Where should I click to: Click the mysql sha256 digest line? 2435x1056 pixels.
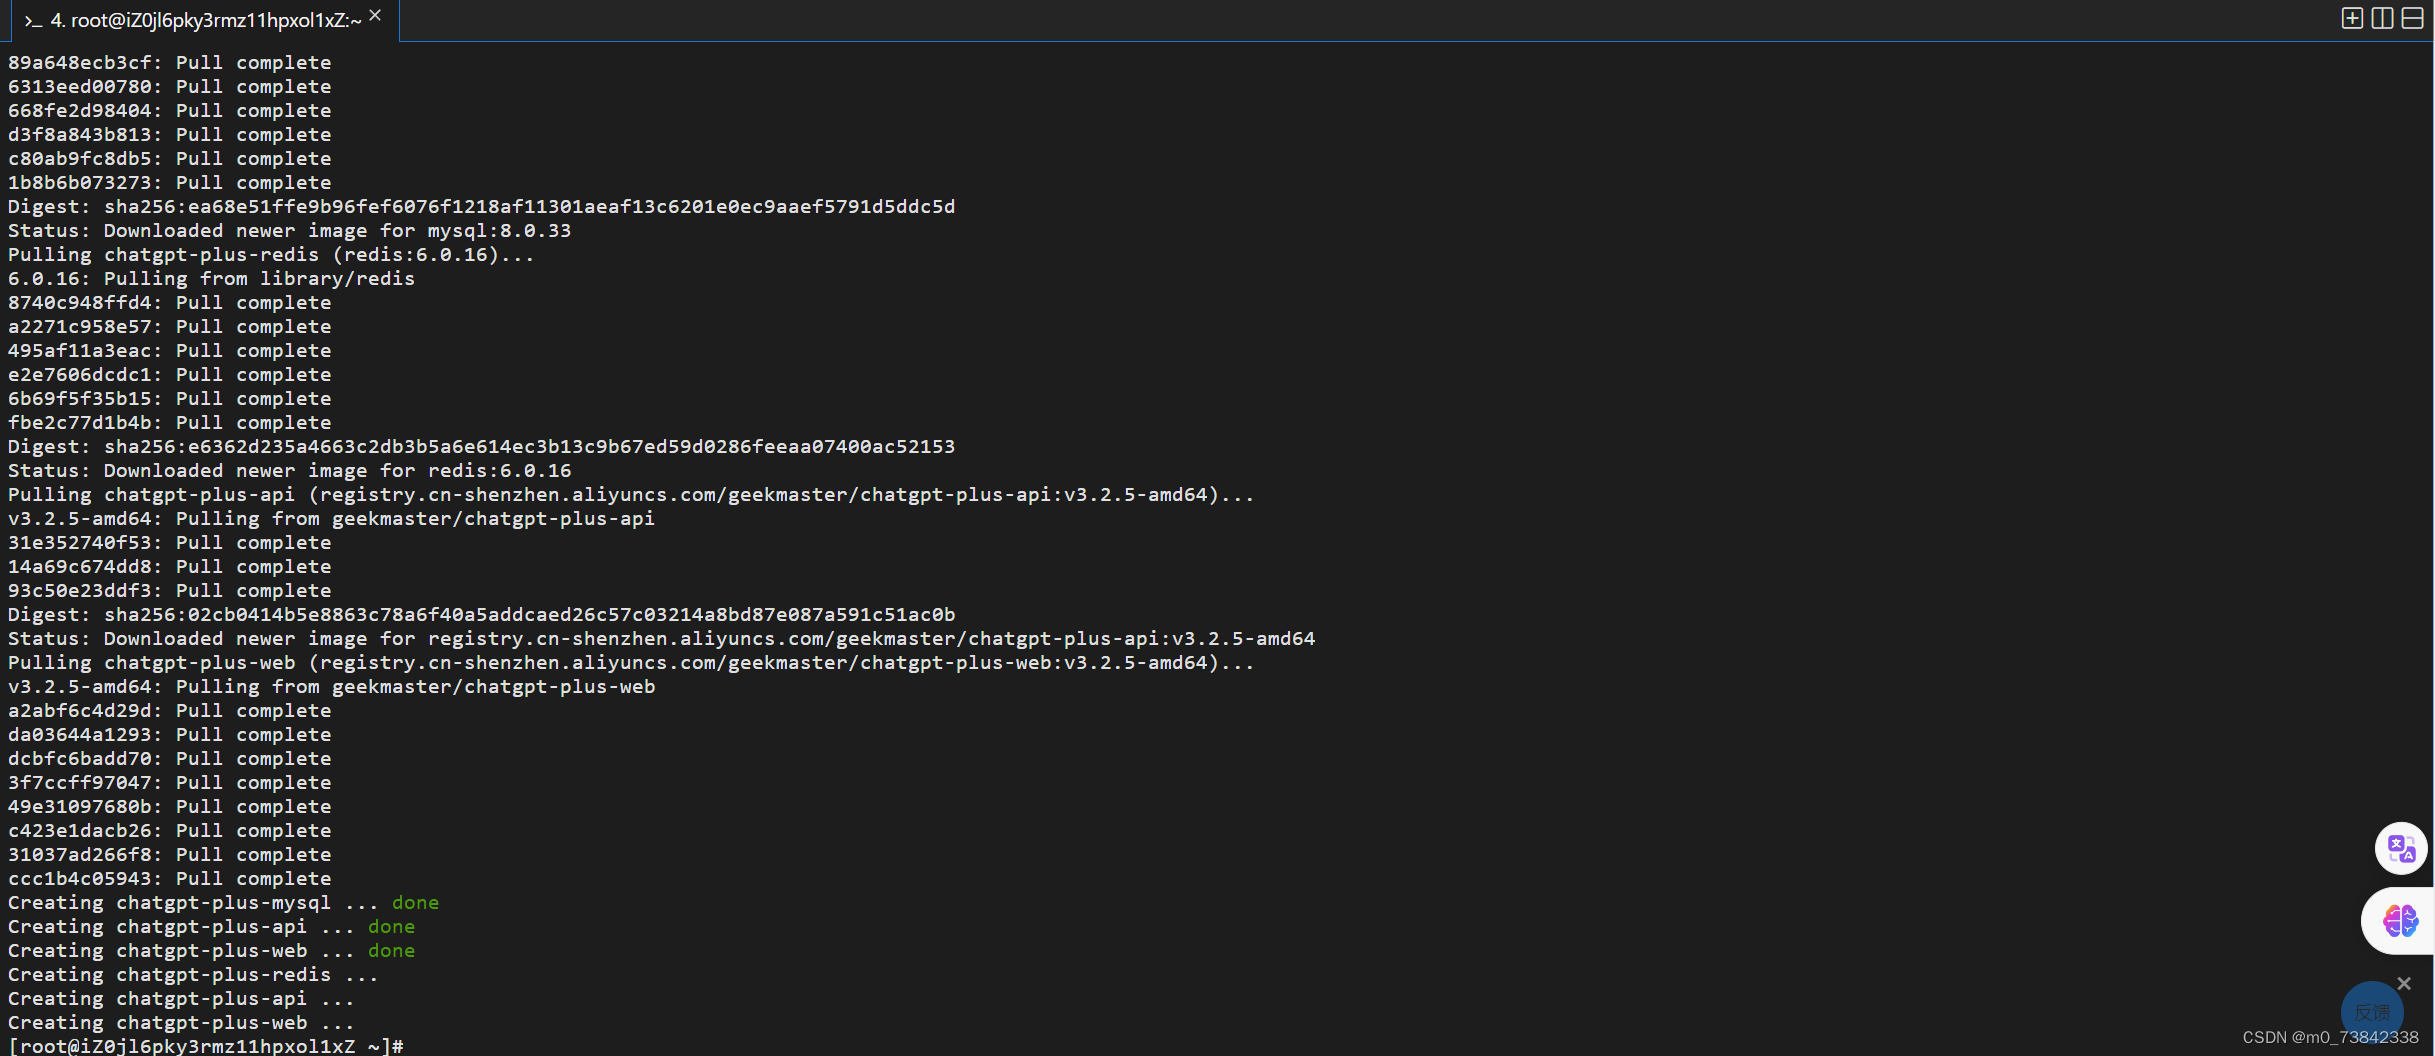(x=481, y=206)
